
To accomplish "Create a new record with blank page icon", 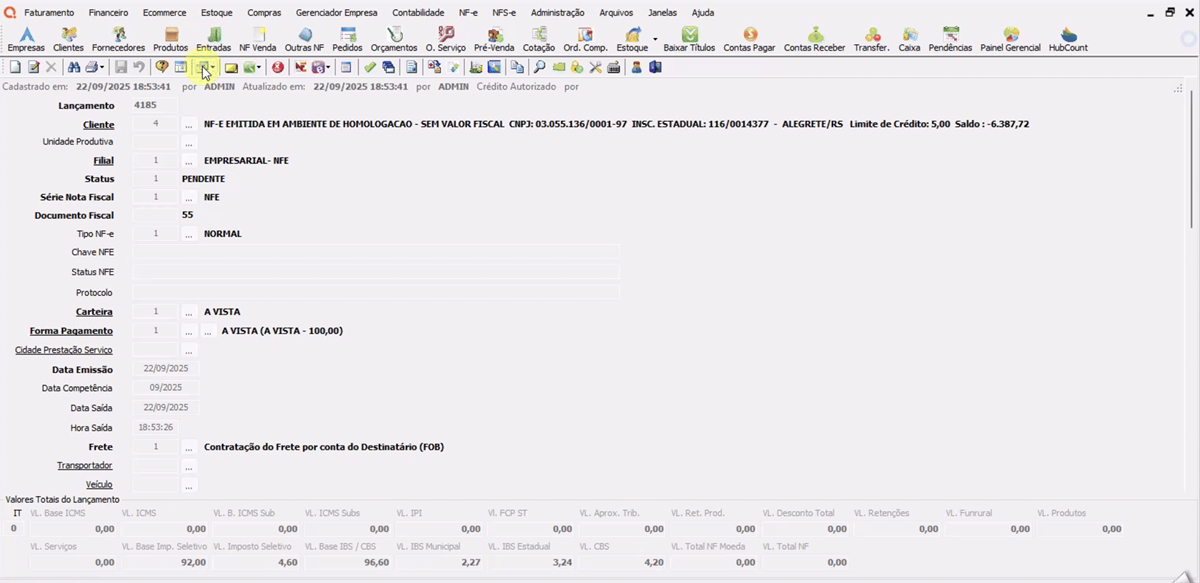I will pos(15,68).
